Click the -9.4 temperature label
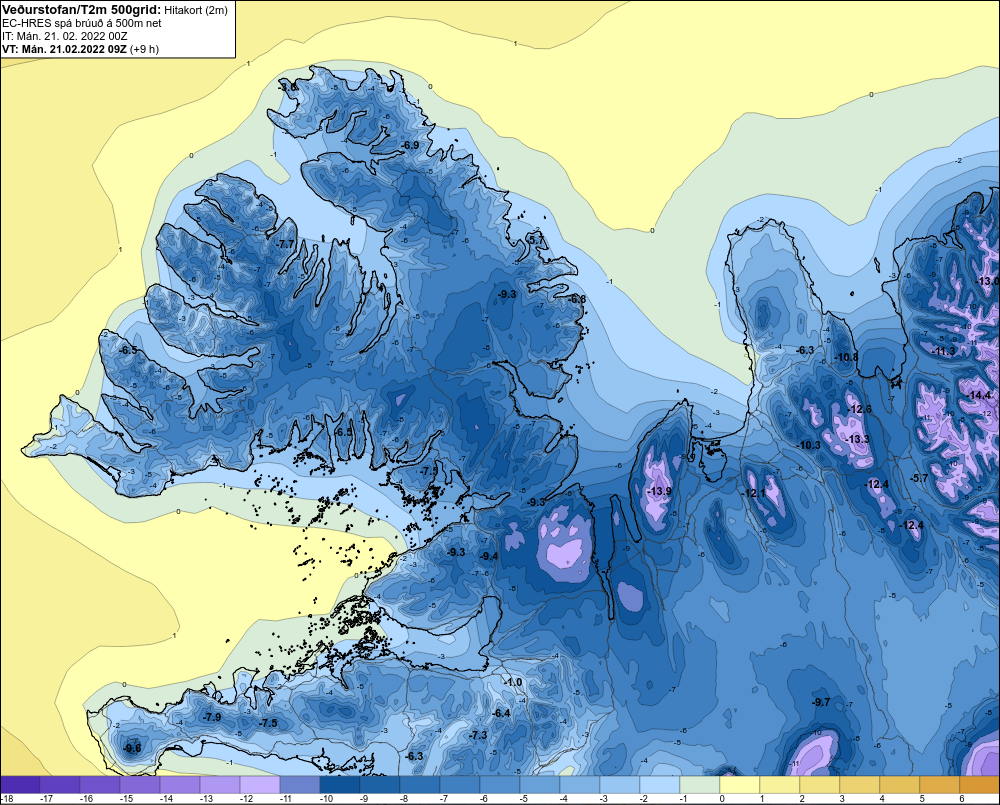Screen dimensions: 1000x805 pyautogui.click(x=489, y=556)
